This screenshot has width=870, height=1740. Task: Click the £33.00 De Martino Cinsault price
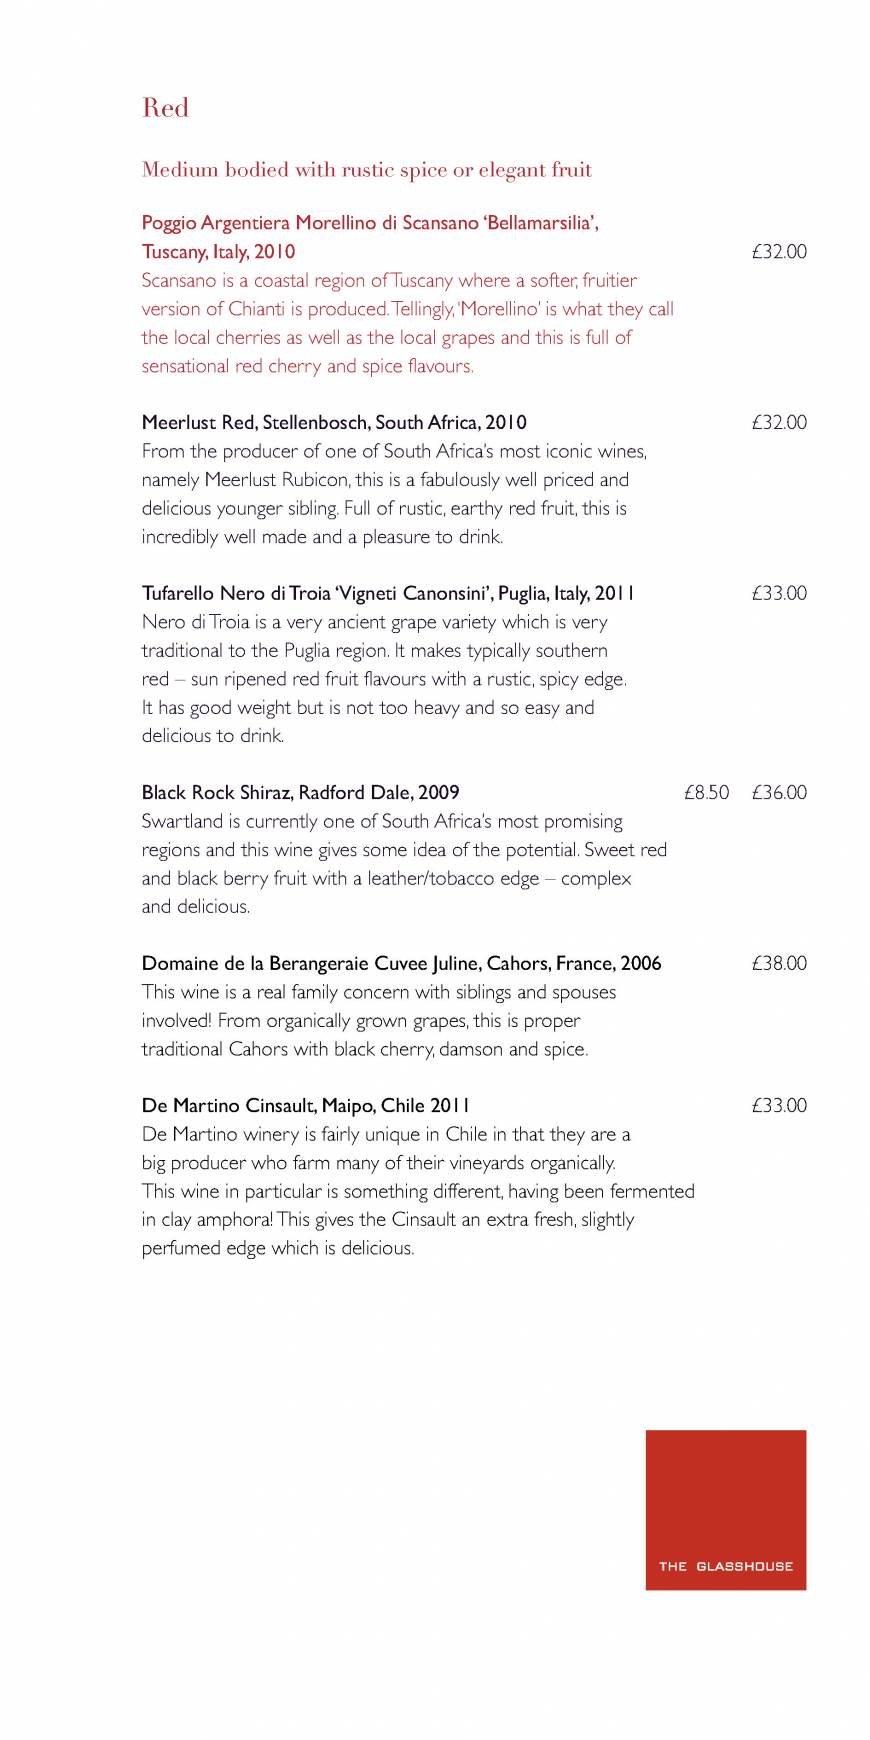pos(779,1105)
